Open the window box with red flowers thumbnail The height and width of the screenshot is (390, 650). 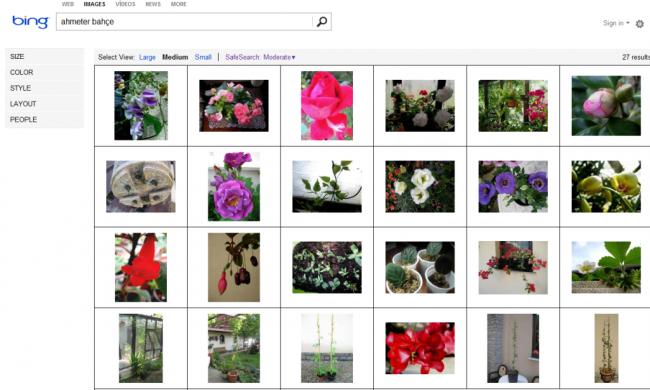(513, 267)
